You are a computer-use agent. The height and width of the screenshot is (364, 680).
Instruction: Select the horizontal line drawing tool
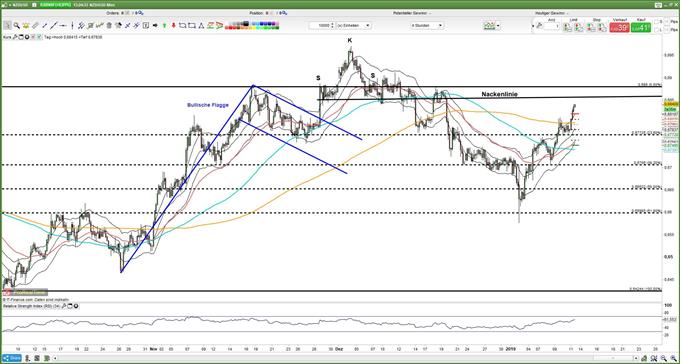(62, 26)
